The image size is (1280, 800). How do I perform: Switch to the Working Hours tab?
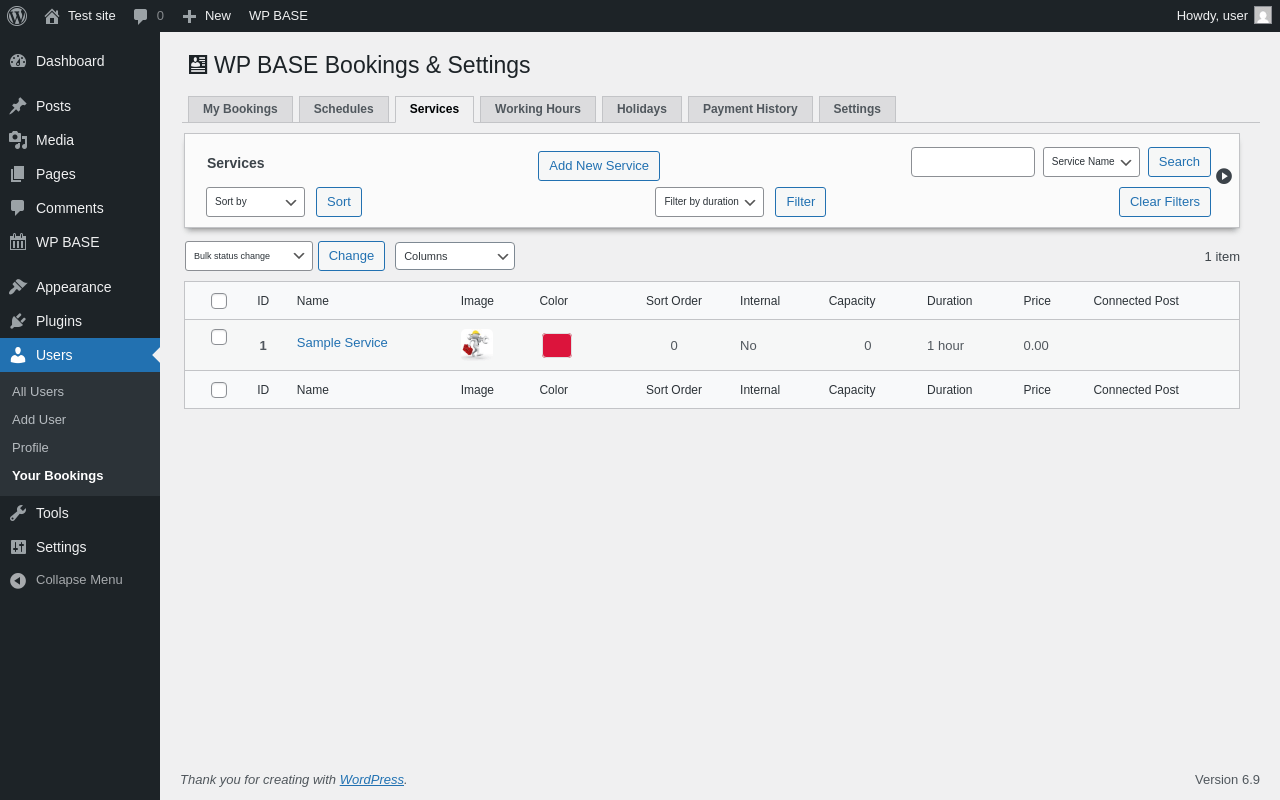[x=537, y=109]
